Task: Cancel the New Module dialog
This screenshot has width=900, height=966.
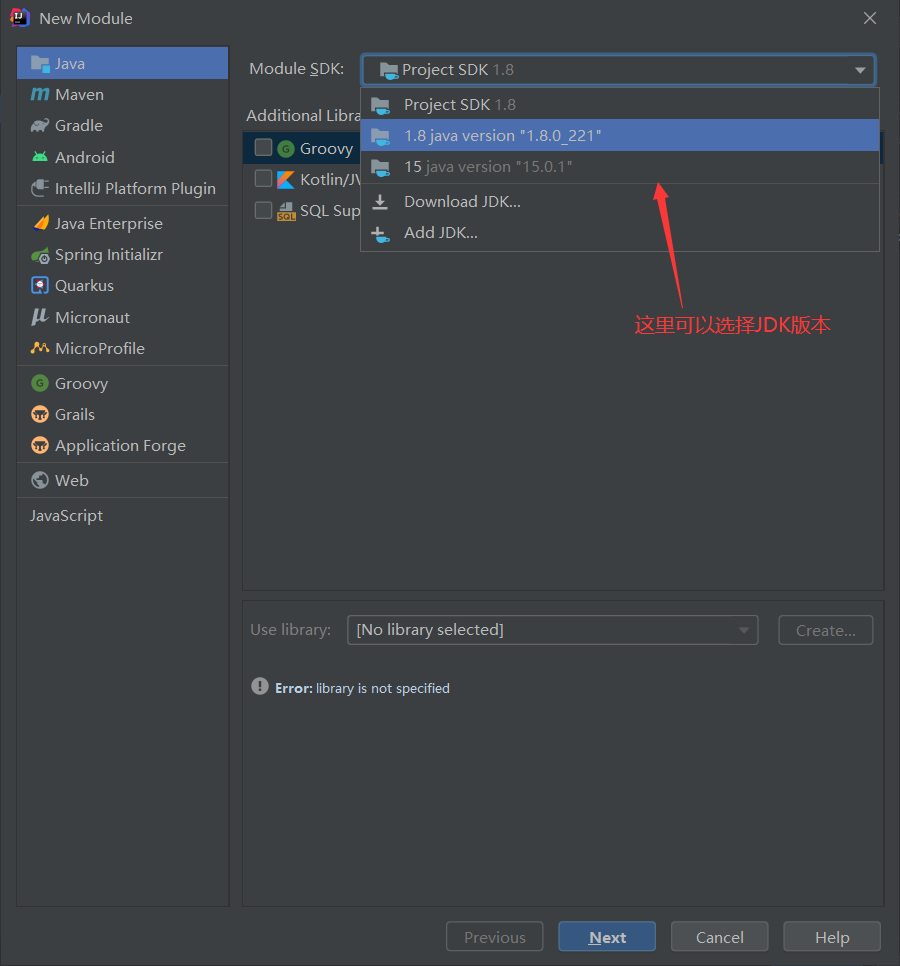Action: [x=720, y=936]
